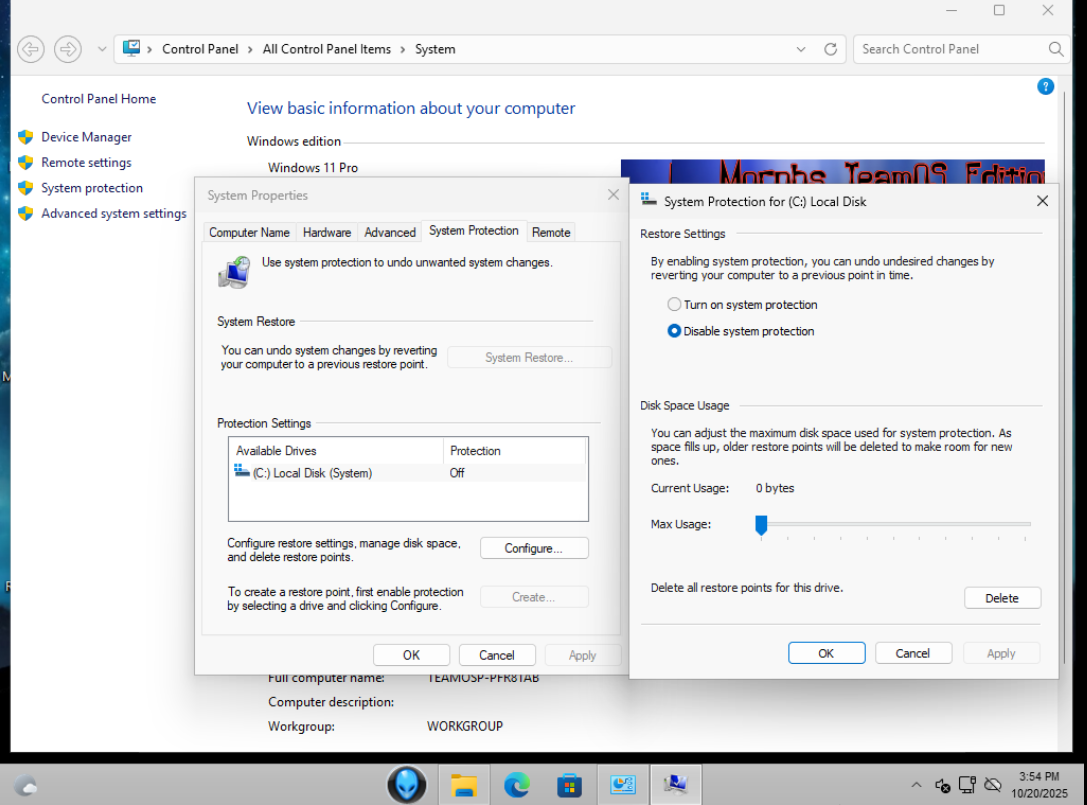Open Device Manager link

(x=86, y=137)
